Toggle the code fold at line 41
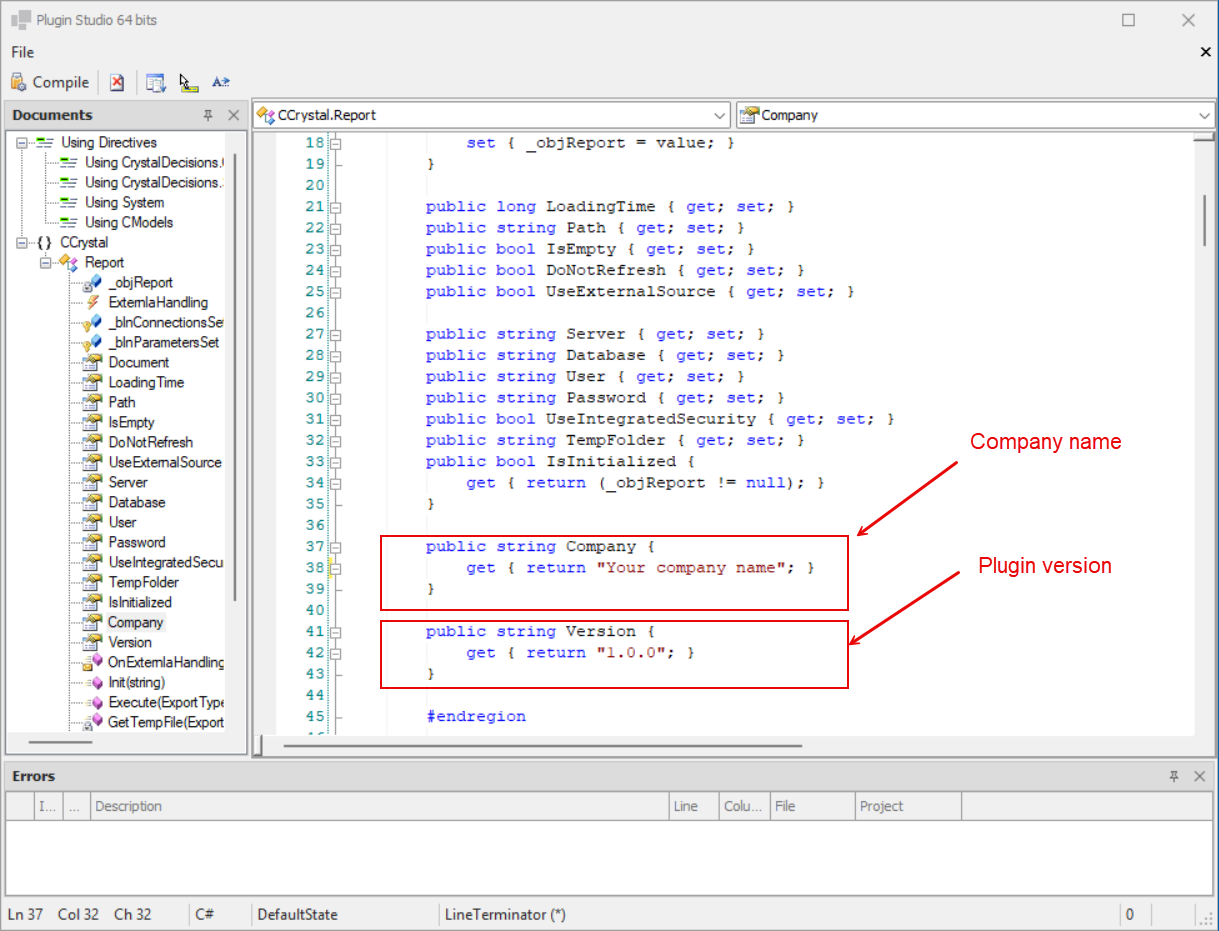The width and height of the screenshot is (1219, 931). [336, 632]
